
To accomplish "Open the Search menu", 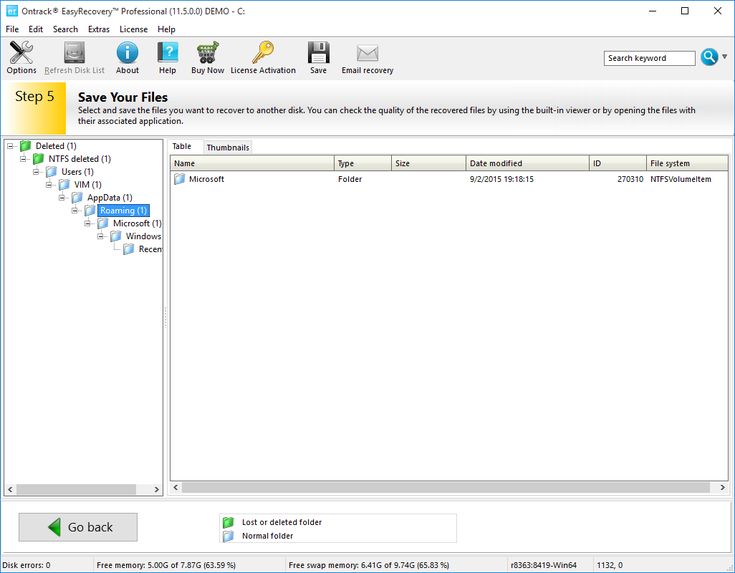I will click(65, 29).
